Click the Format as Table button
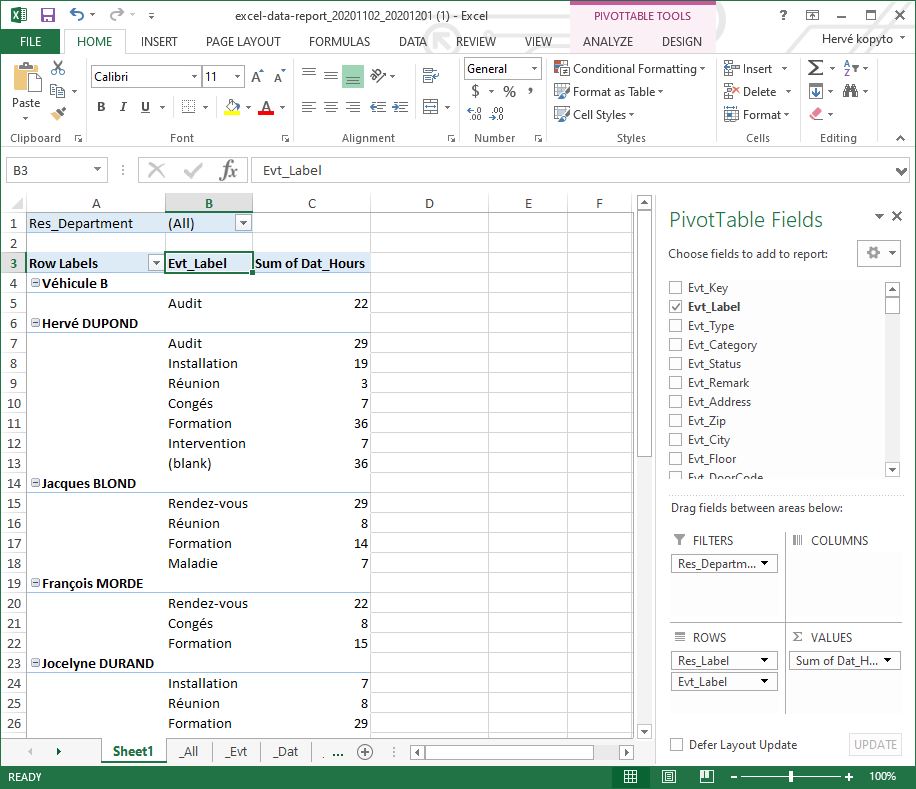The height and width of the screenshot is (789, 916). (609, 91)
